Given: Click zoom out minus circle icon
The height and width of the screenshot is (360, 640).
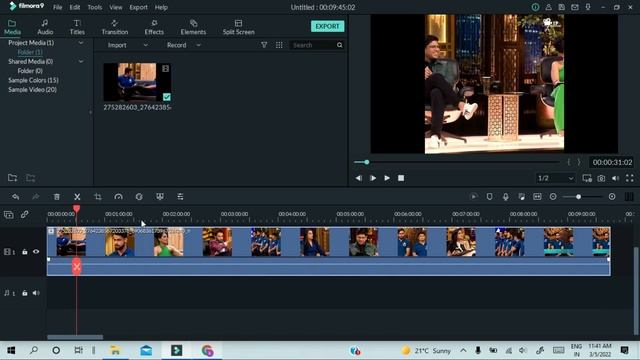Looking at the screenshot, I should point(553,197).
